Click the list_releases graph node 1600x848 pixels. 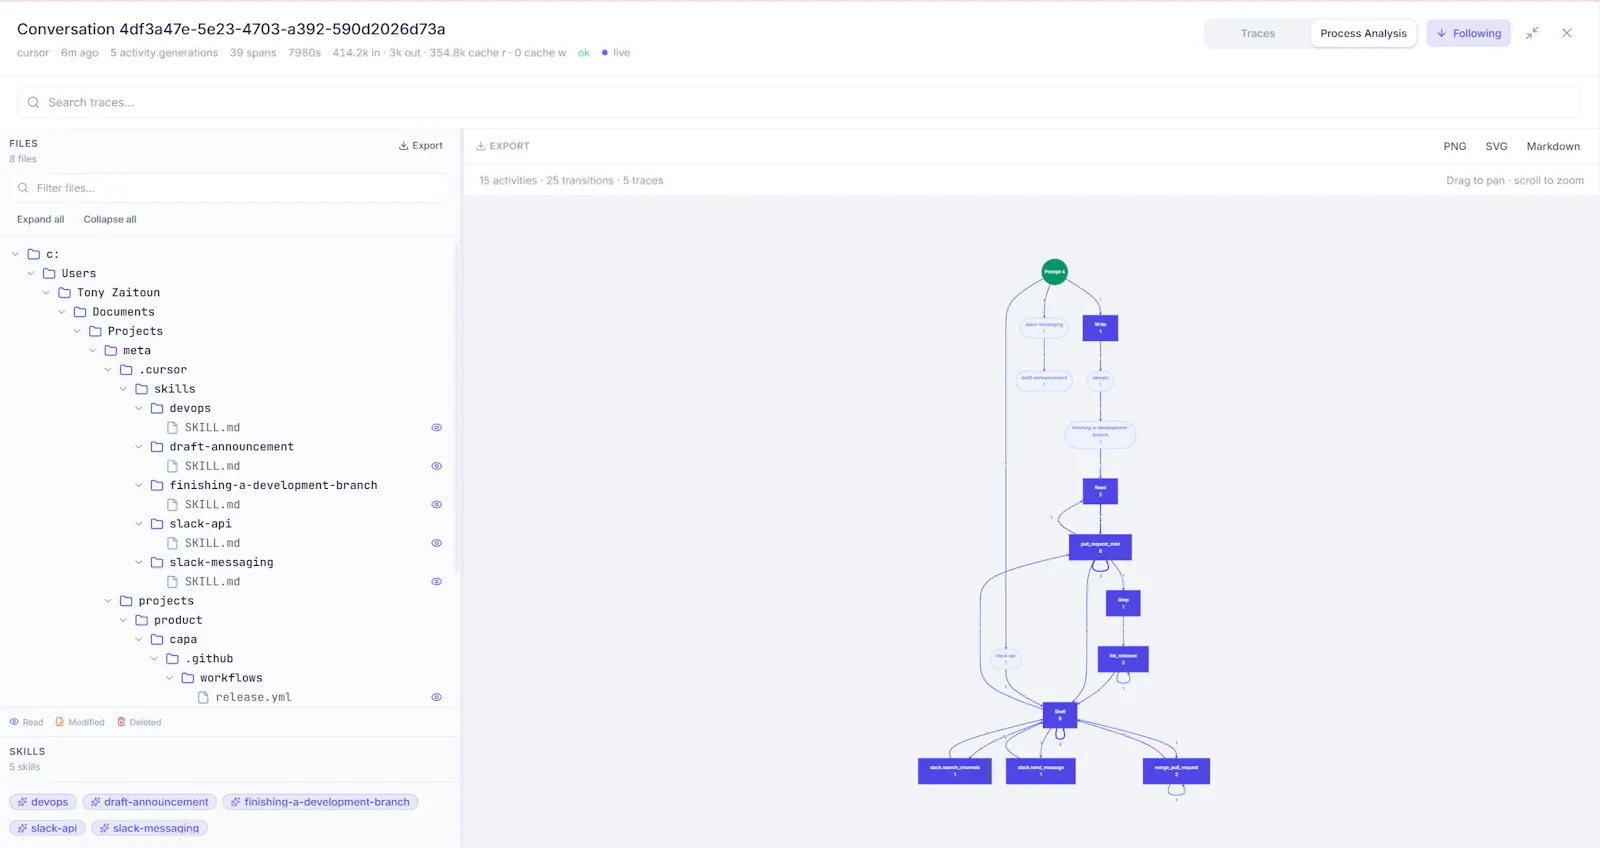[x=1123, y=659]
